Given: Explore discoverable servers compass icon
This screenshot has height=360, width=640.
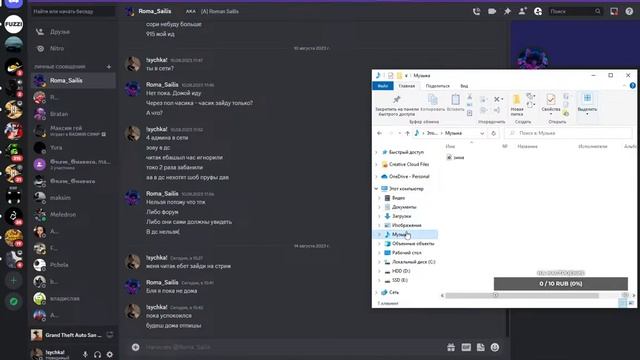Looking at the screenshot, I should point(13,302).
